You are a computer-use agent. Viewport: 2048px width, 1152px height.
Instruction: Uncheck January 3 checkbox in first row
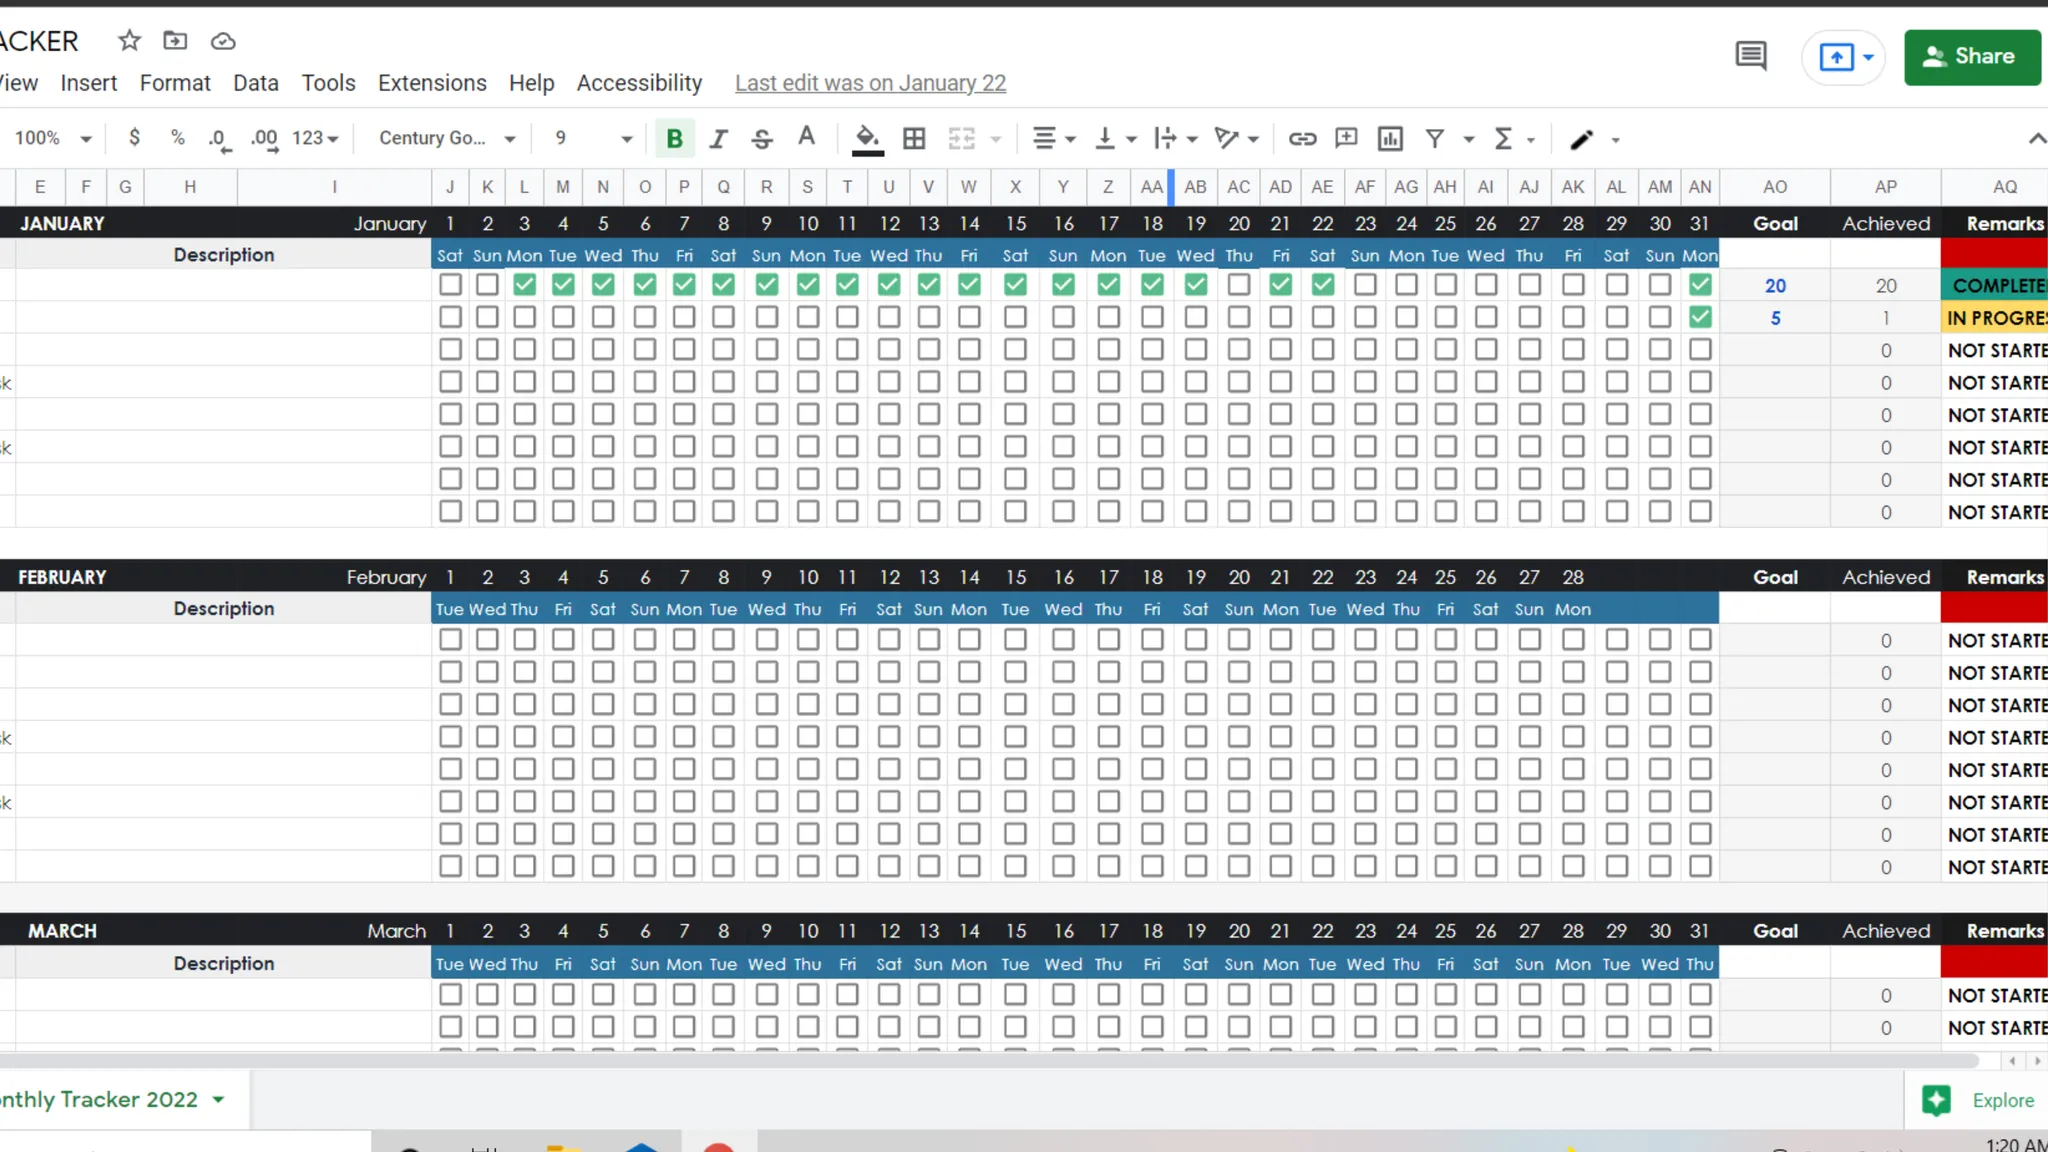(x=524, y=285)
